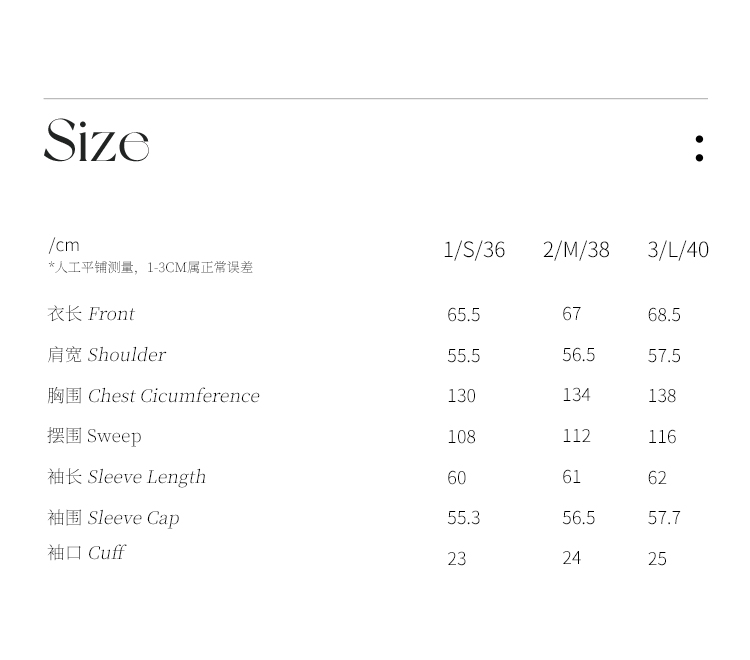Image resolution: width=750 pixels, height=660 pixels.
Task: Click the two-dot icon beside the Size heading
Action: coord(699,148)
